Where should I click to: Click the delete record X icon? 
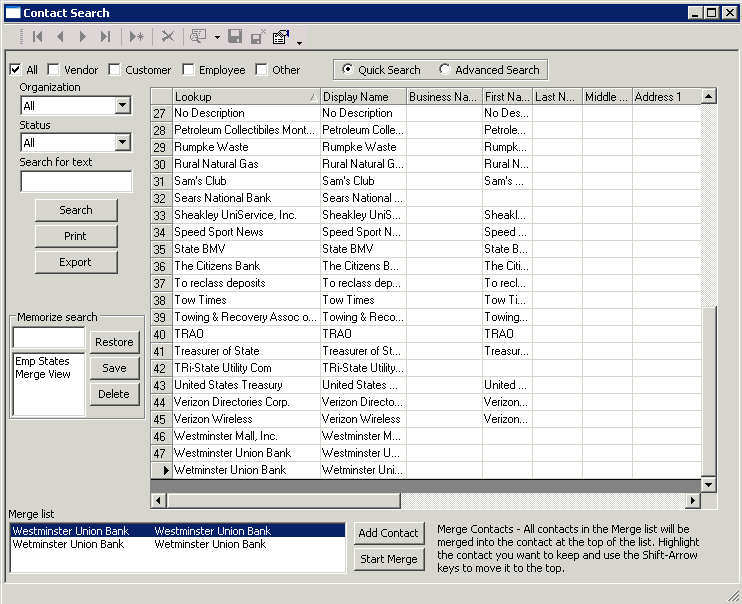[x=168, y=36]
